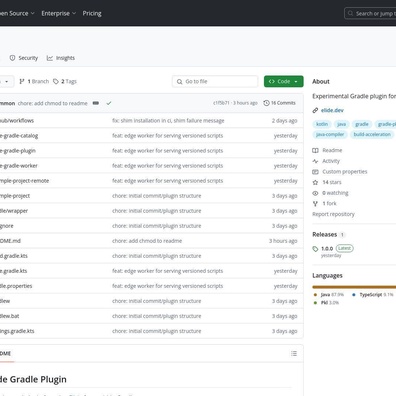Expand the green Code dropdown button
The height and width of the screenshot is (396, 396).
(284, 81)
